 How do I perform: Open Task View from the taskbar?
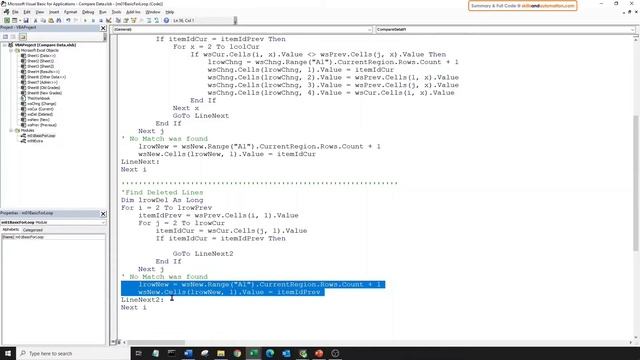[x=139, y=353]
